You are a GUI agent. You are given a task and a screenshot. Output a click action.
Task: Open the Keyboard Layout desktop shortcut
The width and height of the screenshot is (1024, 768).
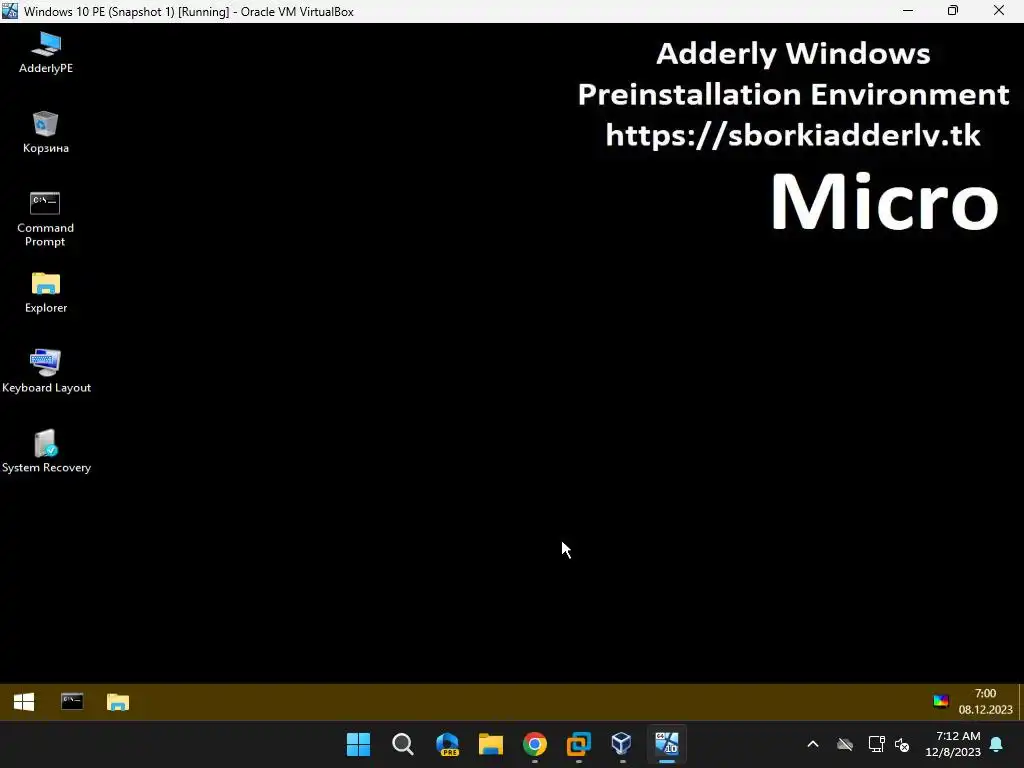tap(46, 371)
